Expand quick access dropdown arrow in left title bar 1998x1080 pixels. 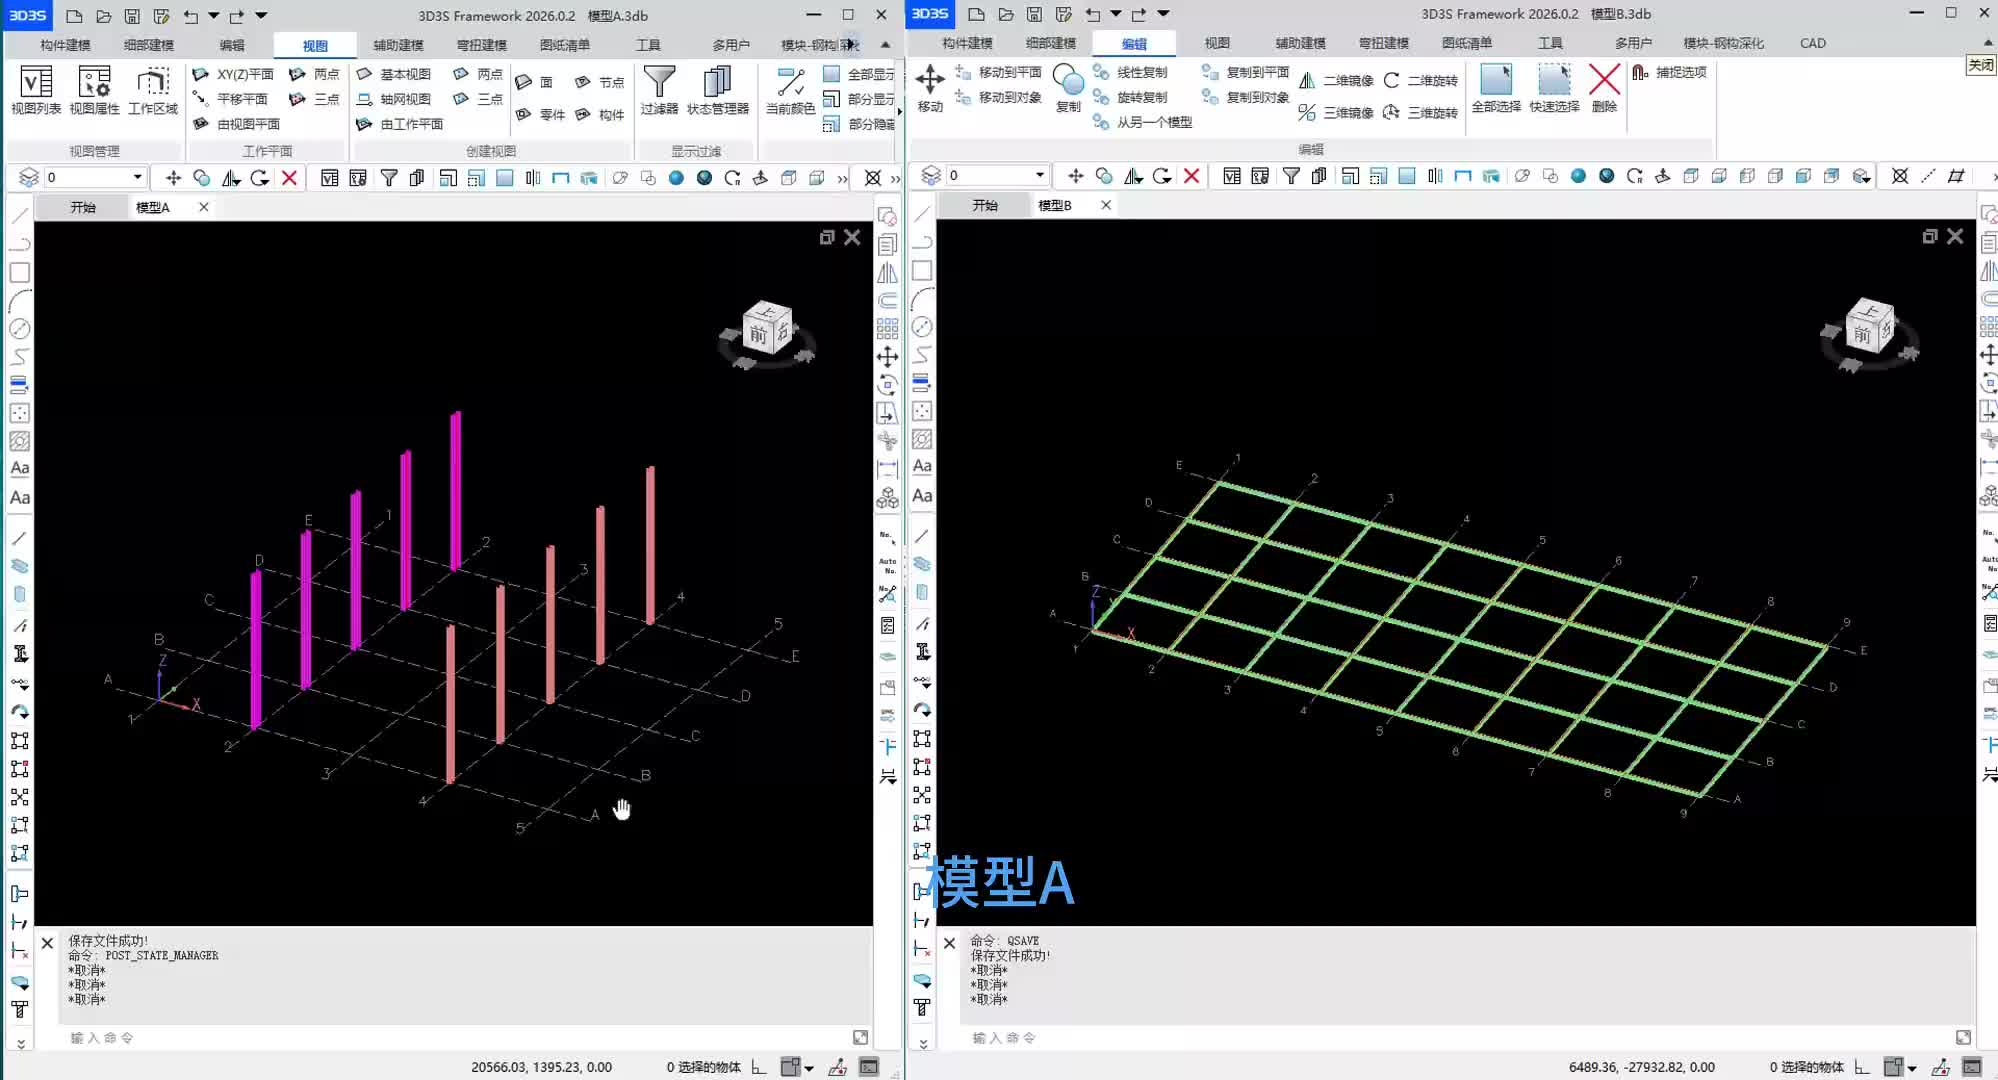click(261, 15)
